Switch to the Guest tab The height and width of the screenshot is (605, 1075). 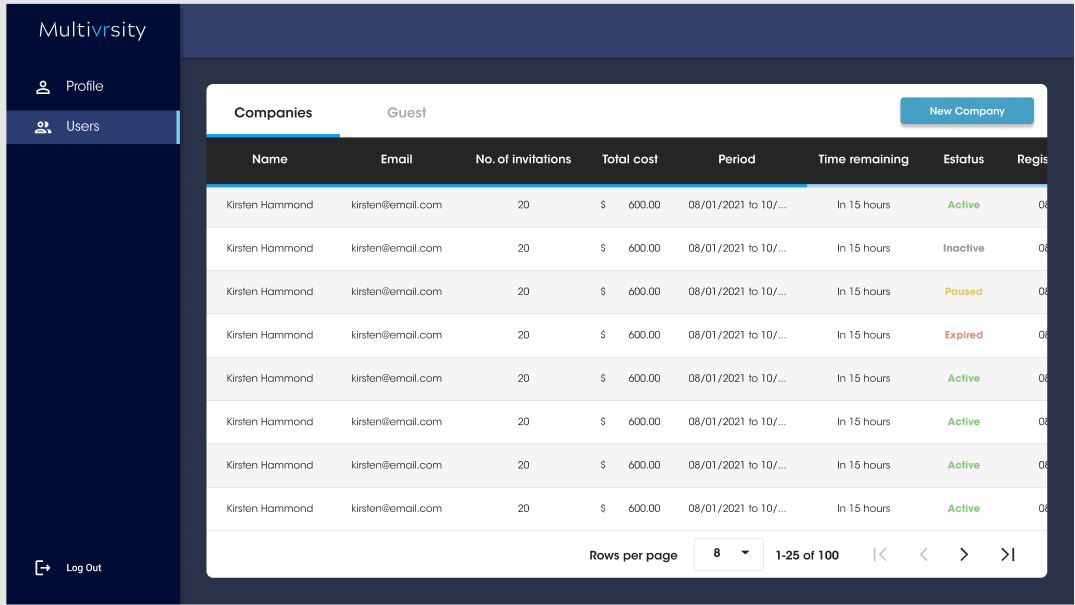click(x=407, y=113)
